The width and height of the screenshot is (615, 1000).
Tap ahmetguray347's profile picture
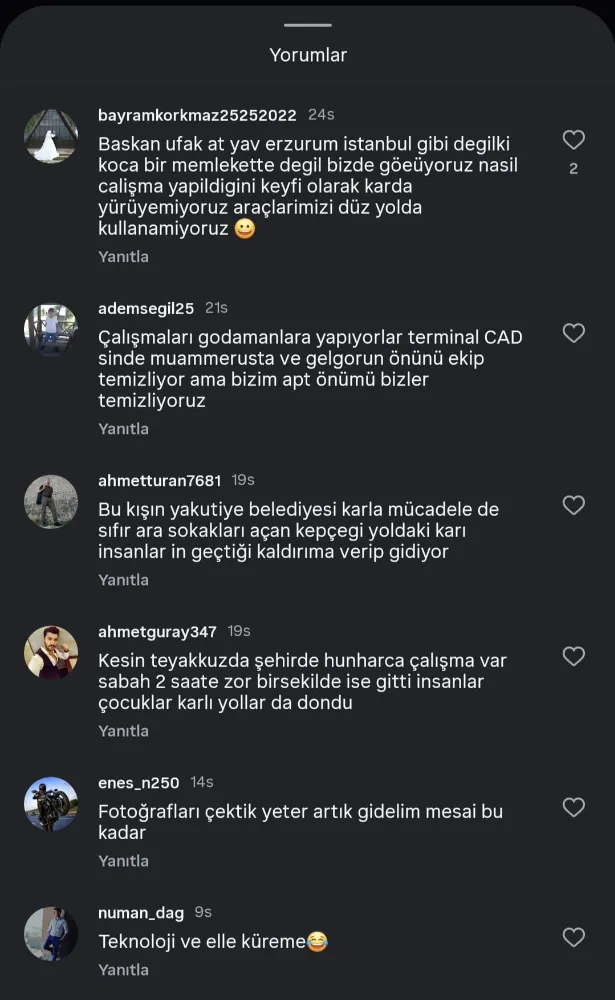pos(51,652)
